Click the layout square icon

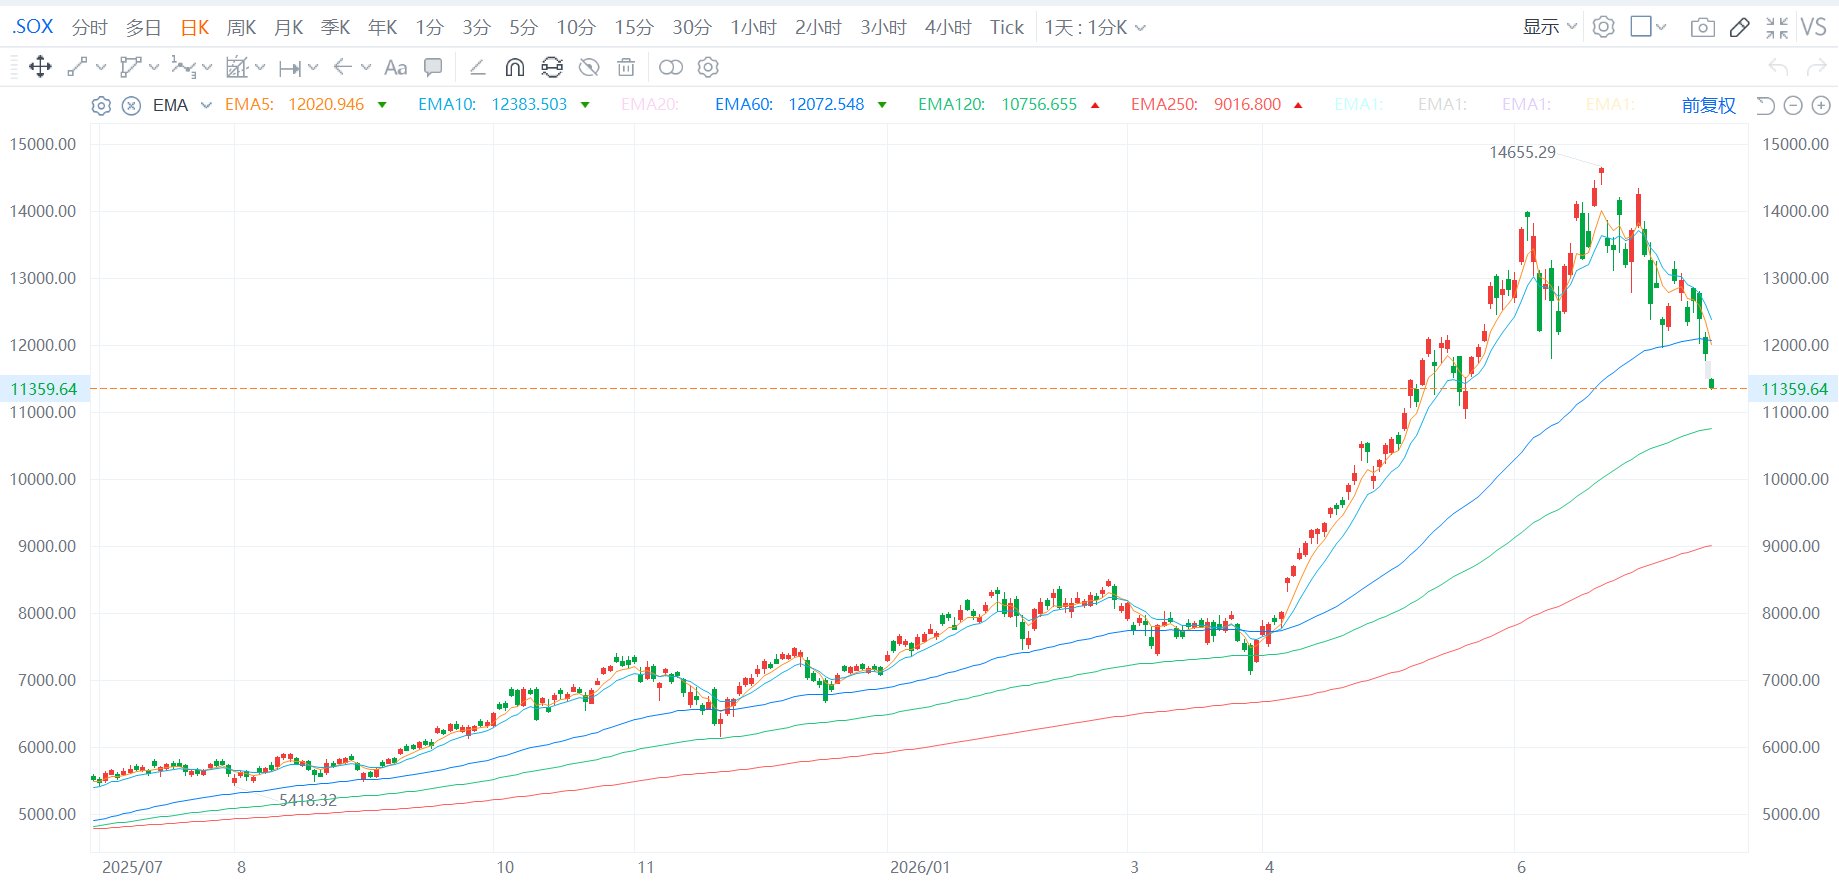pyautogui.click(x=1640, y=27)
